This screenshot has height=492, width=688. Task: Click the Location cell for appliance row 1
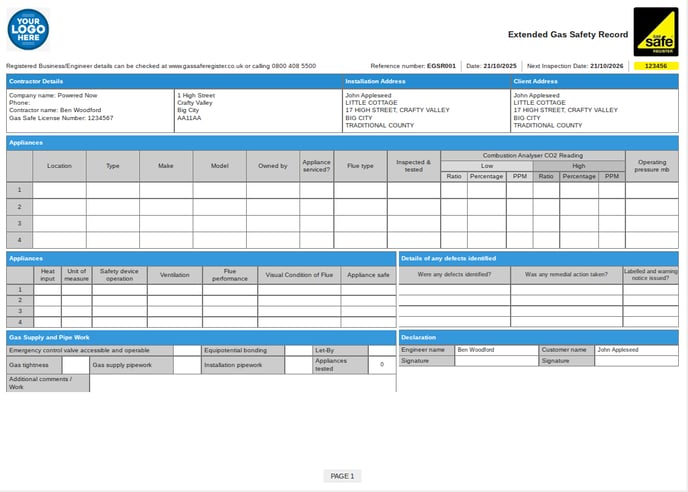pos(59,189)
